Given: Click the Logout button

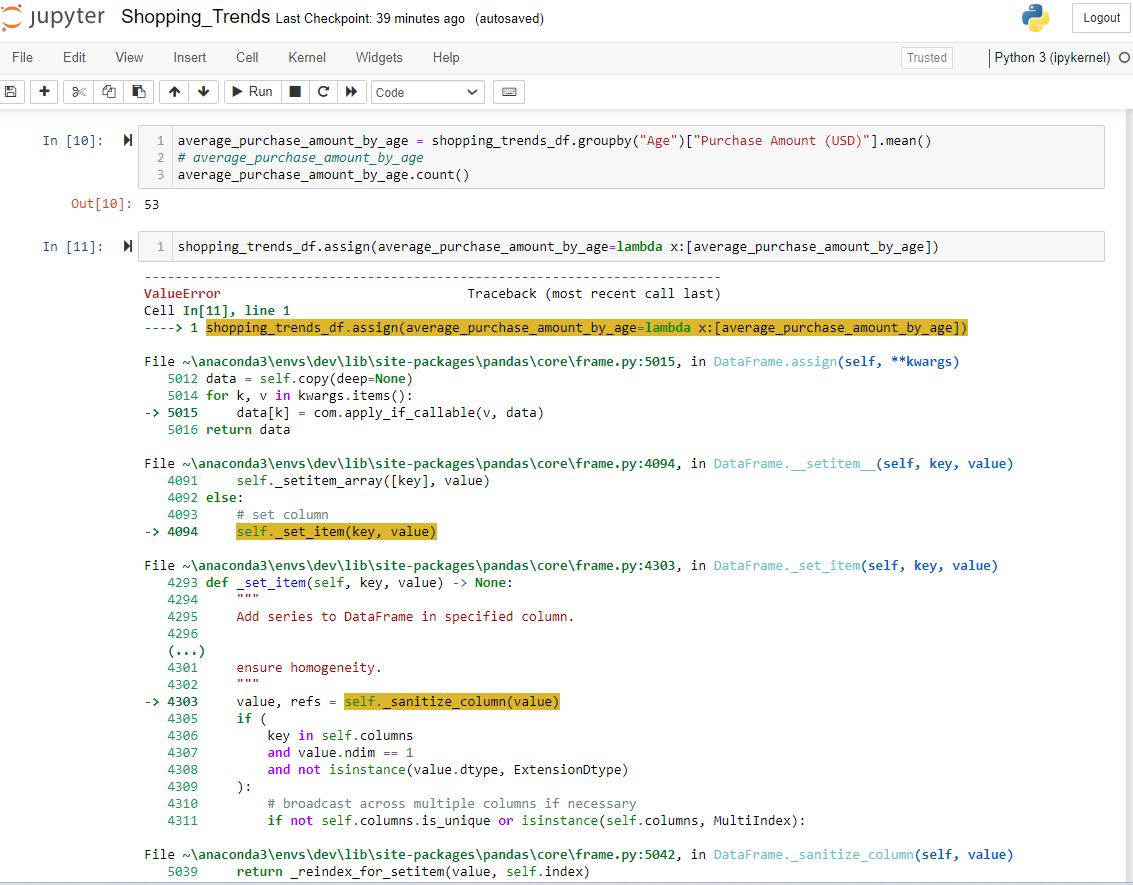Looking at the screenshot, I should (1101, 18).
